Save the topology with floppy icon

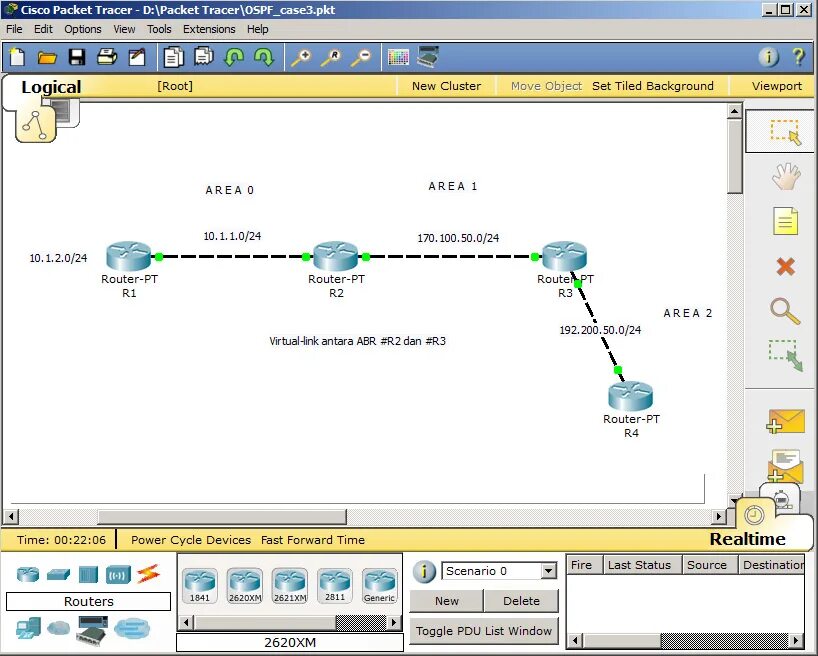[77, 57]
